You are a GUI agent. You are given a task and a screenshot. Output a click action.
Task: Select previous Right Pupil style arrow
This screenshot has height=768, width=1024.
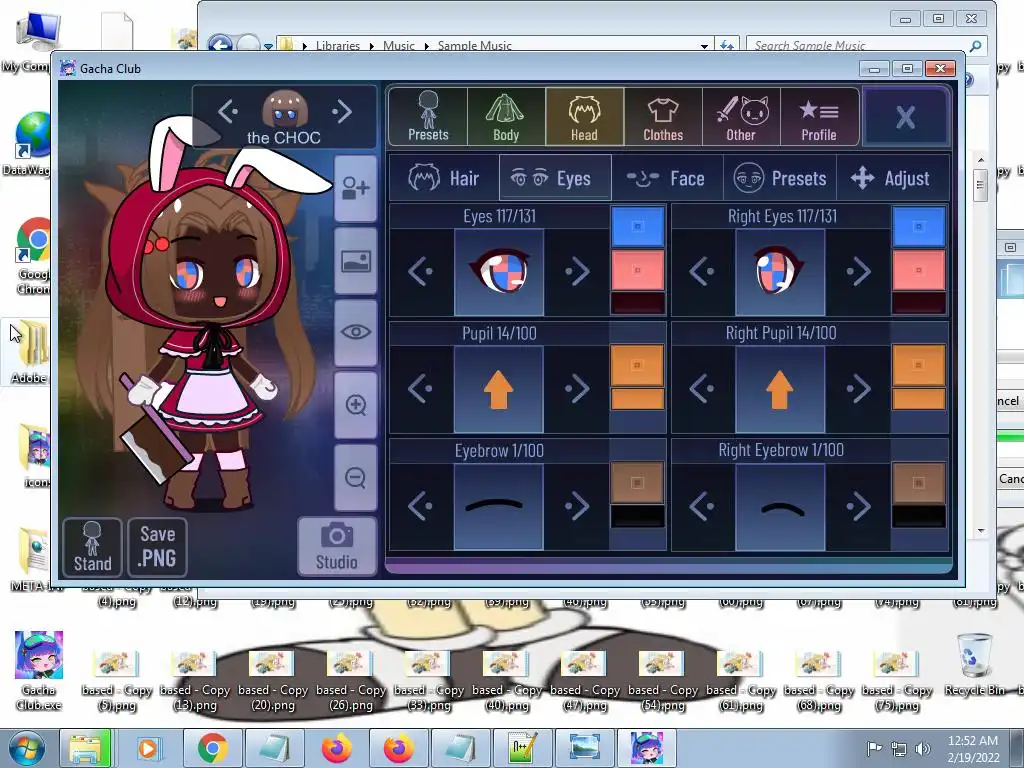(x=702, y=389)
